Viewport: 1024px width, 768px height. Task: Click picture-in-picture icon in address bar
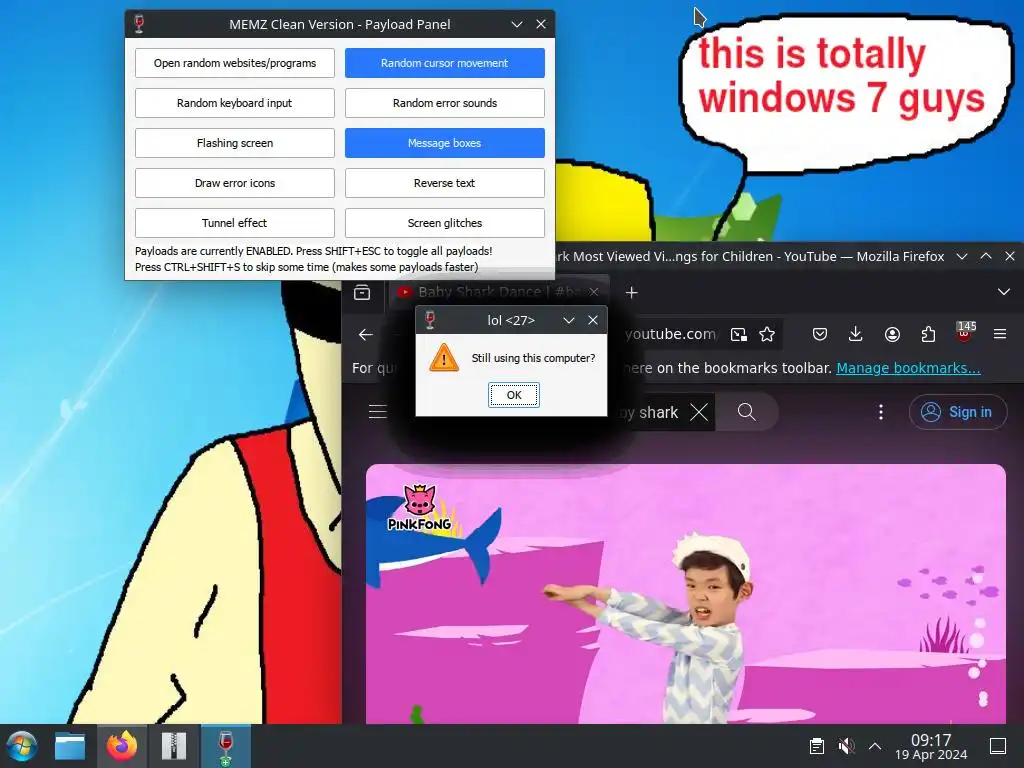739,334
